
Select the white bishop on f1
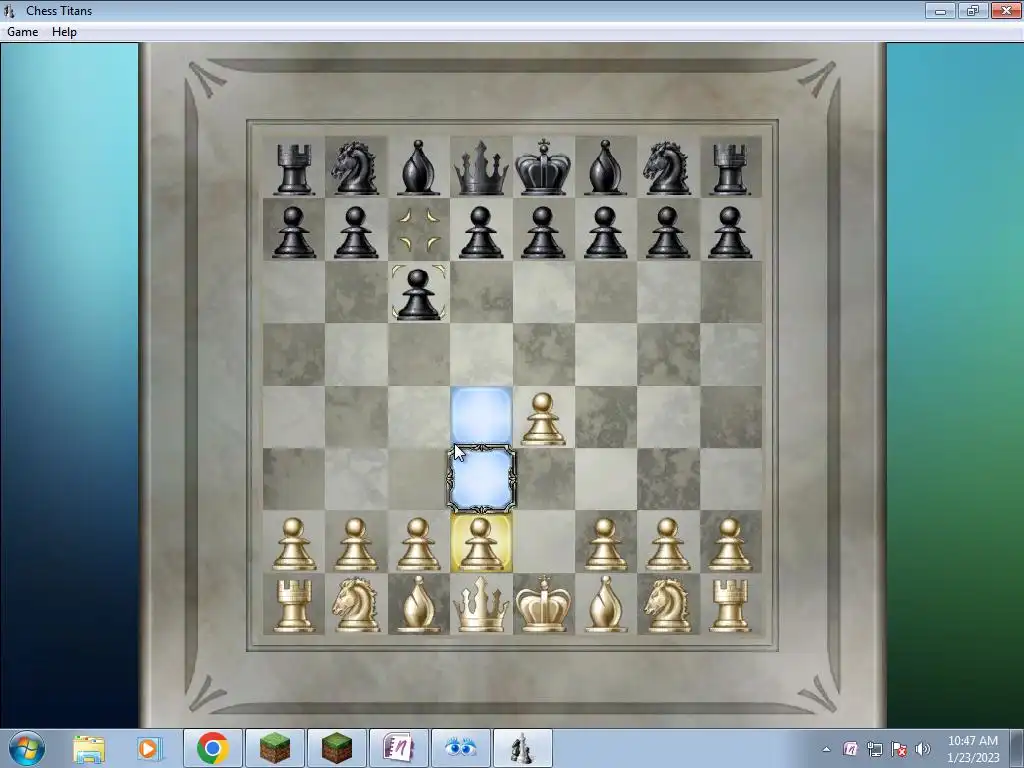pyautogui.click(x=605, y=605)
